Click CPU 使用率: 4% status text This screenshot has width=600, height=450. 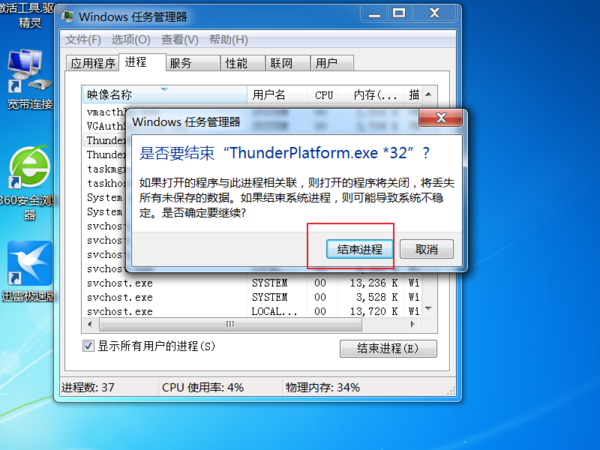pos(203,388)
